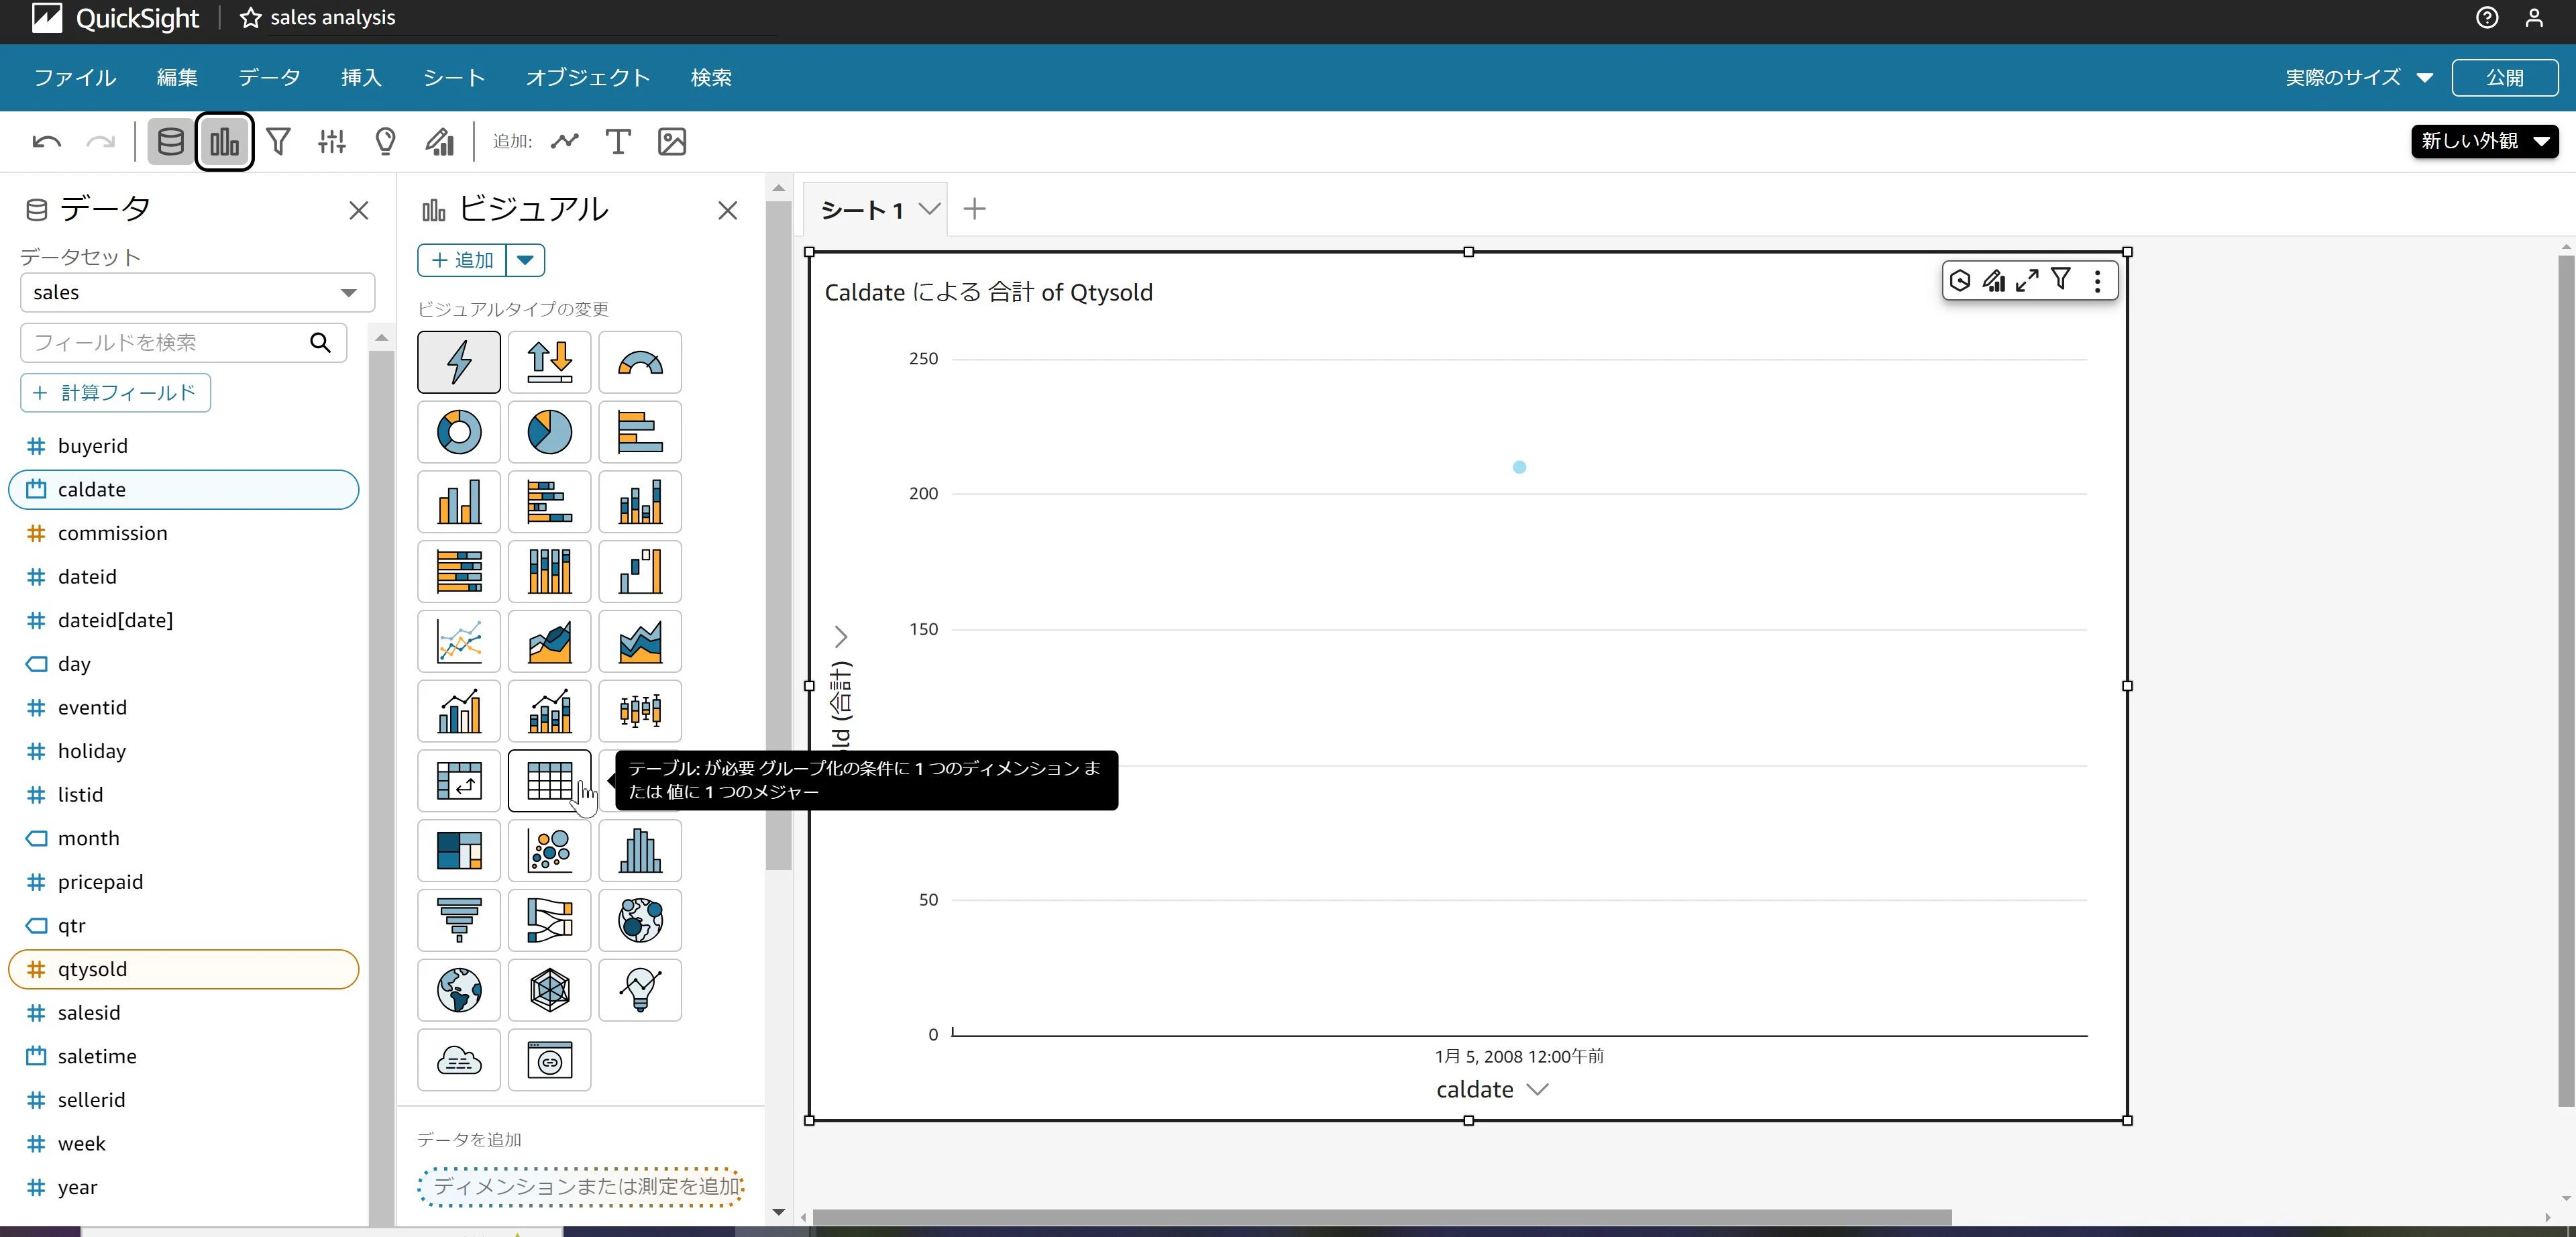Pick the pie chart visual type
The width and height of the screenshot is (2576, 1237).
tap(549, 432)
